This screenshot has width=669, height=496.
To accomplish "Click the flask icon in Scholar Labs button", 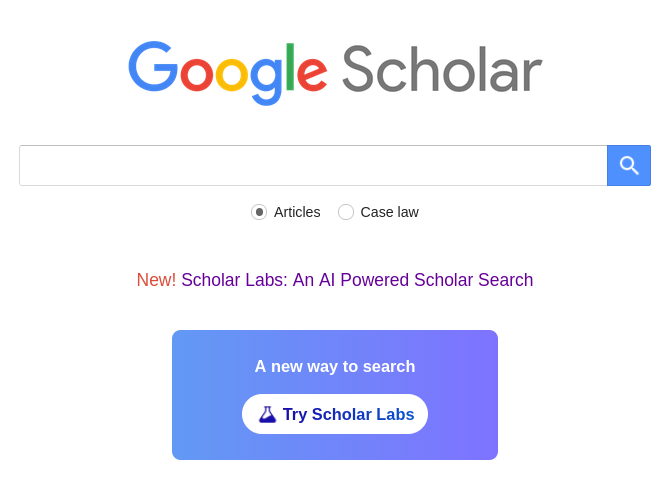I will coord(267,414).
